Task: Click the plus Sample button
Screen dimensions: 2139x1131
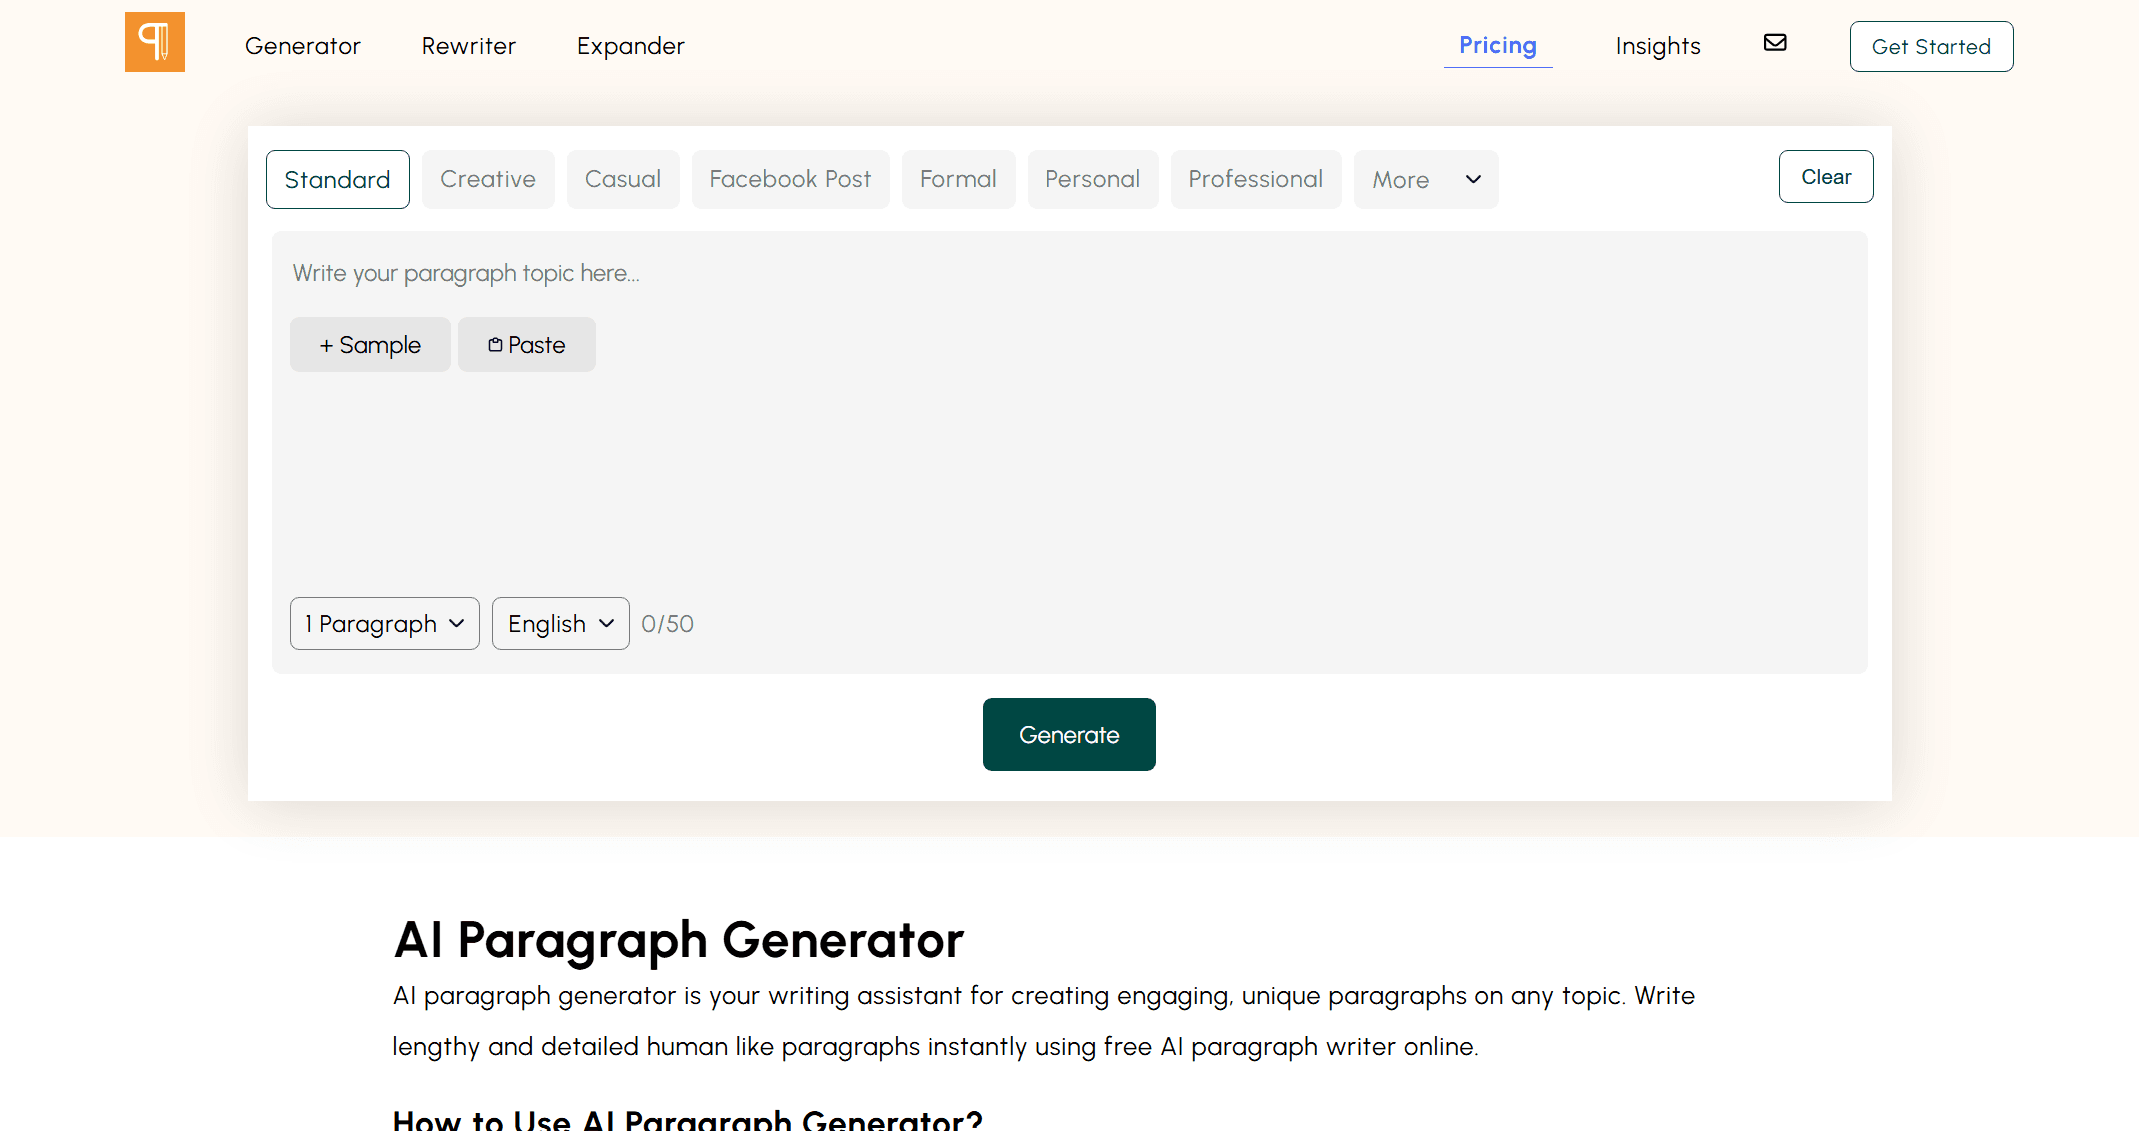Action: coord(370,345)
